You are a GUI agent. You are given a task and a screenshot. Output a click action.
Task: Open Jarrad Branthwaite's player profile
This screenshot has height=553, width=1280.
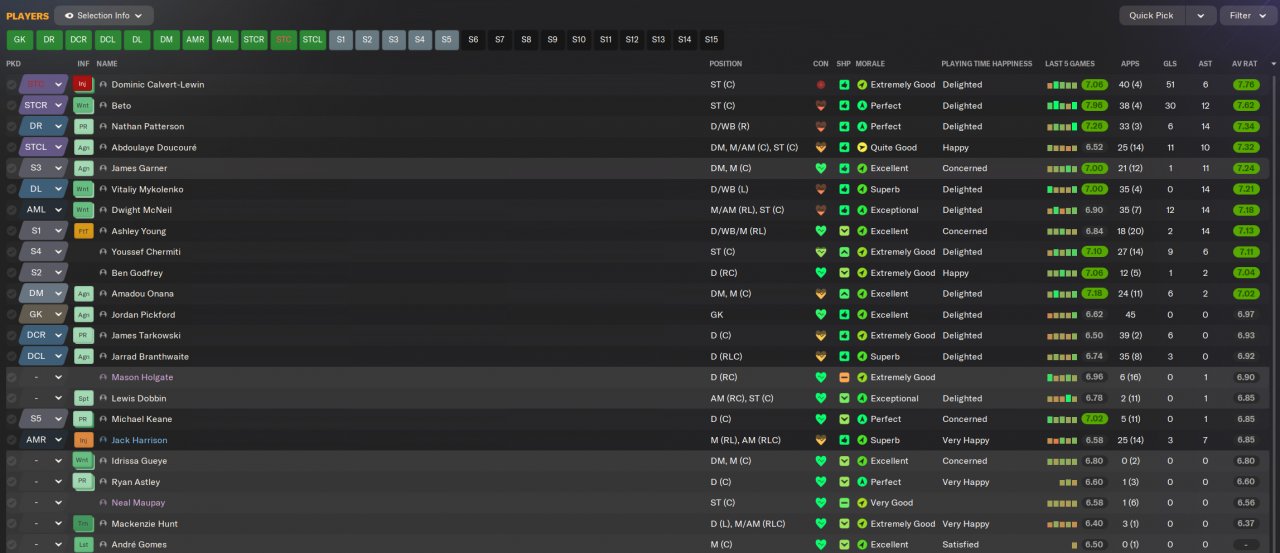coord(150,357)
